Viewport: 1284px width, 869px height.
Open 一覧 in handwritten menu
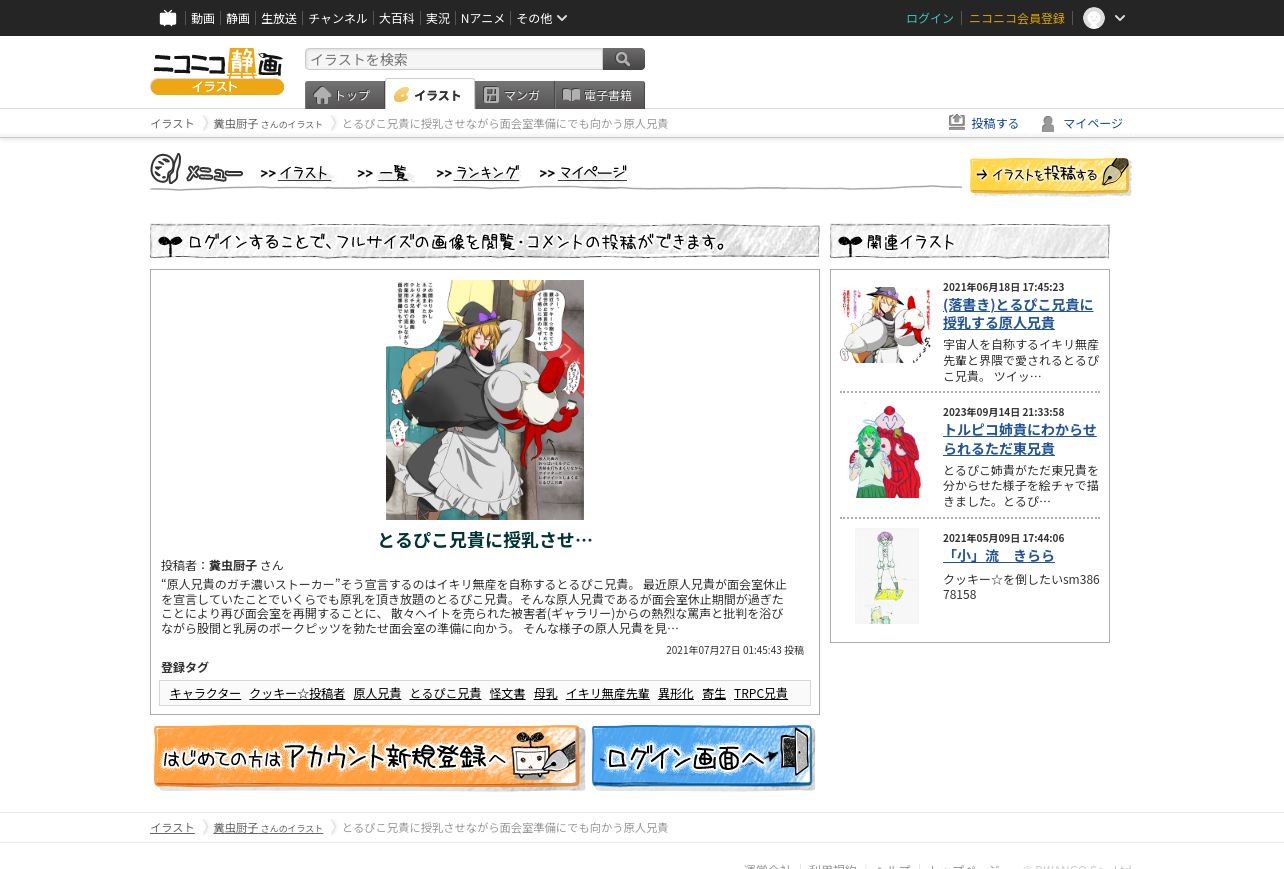pos(394,173)
